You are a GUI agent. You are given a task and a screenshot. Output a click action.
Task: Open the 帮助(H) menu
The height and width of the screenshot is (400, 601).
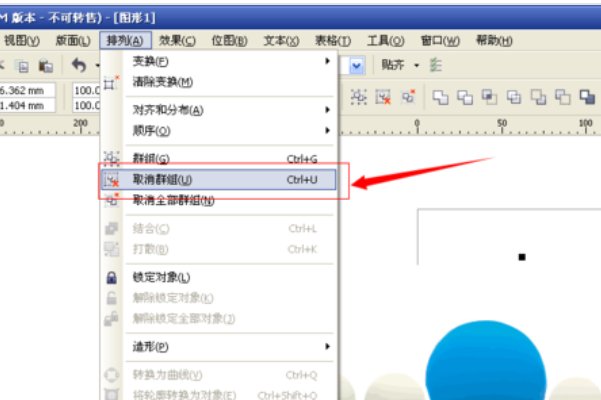click(494, 40)
